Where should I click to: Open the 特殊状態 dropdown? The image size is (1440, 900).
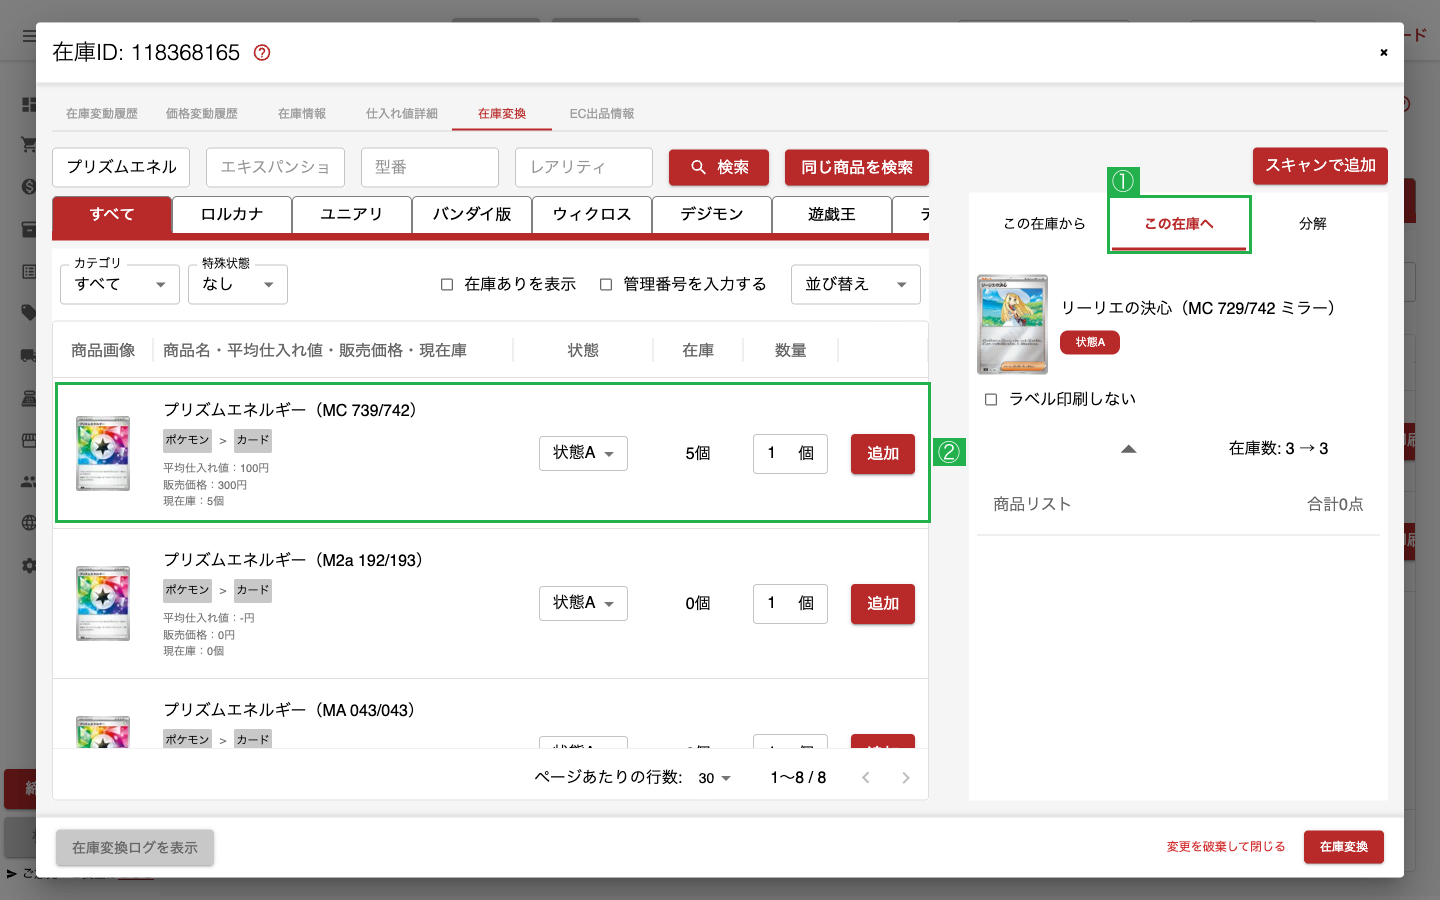click(238, 285)
